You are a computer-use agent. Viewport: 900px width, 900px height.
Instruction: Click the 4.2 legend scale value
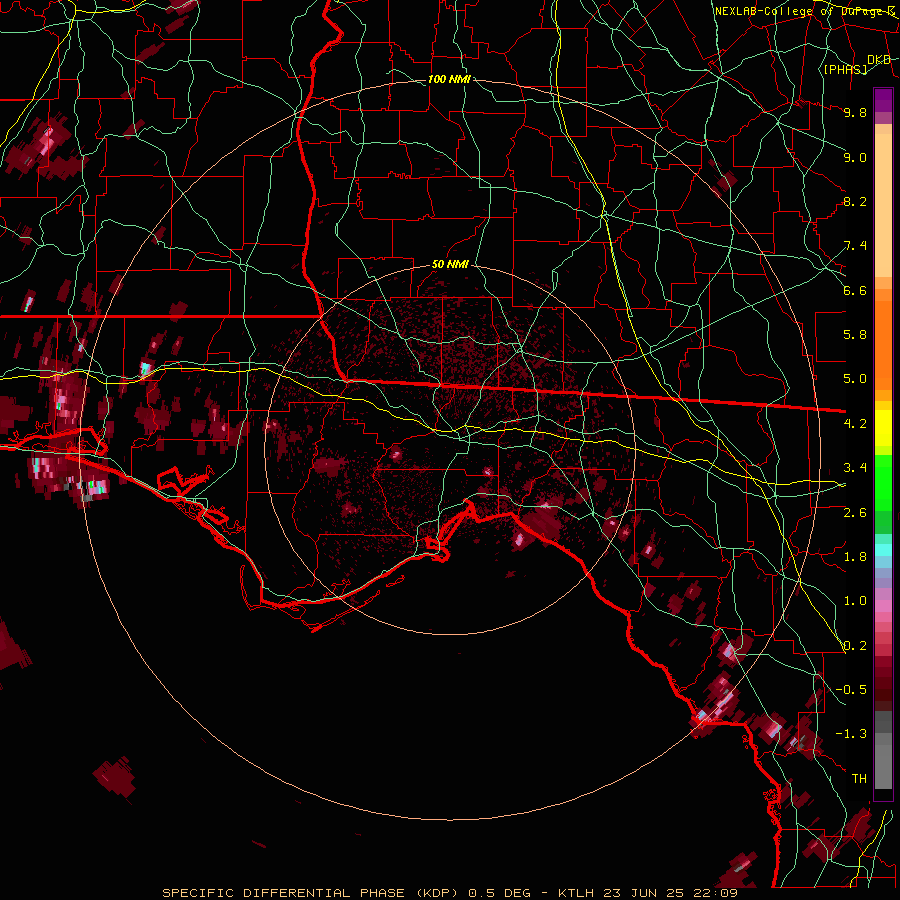pyautogui.click(x=855, y=424)
